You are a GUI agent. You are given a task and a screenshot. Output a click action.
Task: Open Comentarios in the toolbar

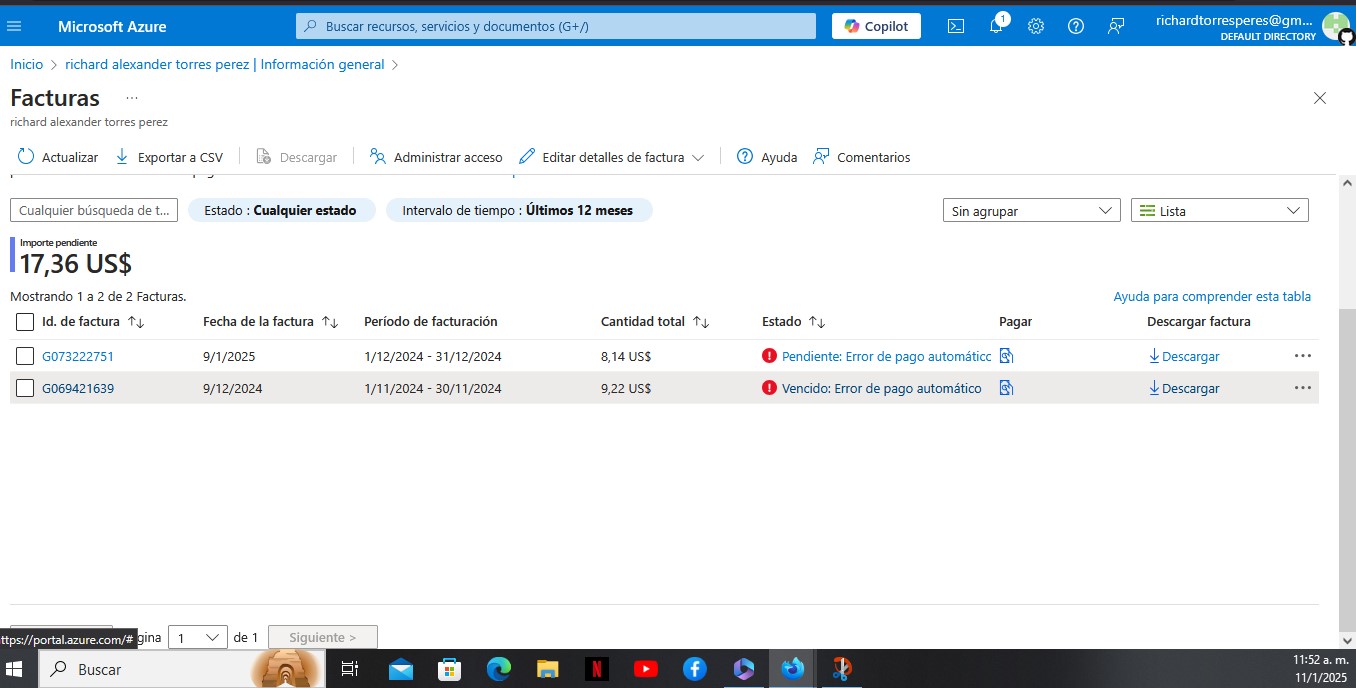click(x=861, y=157)
